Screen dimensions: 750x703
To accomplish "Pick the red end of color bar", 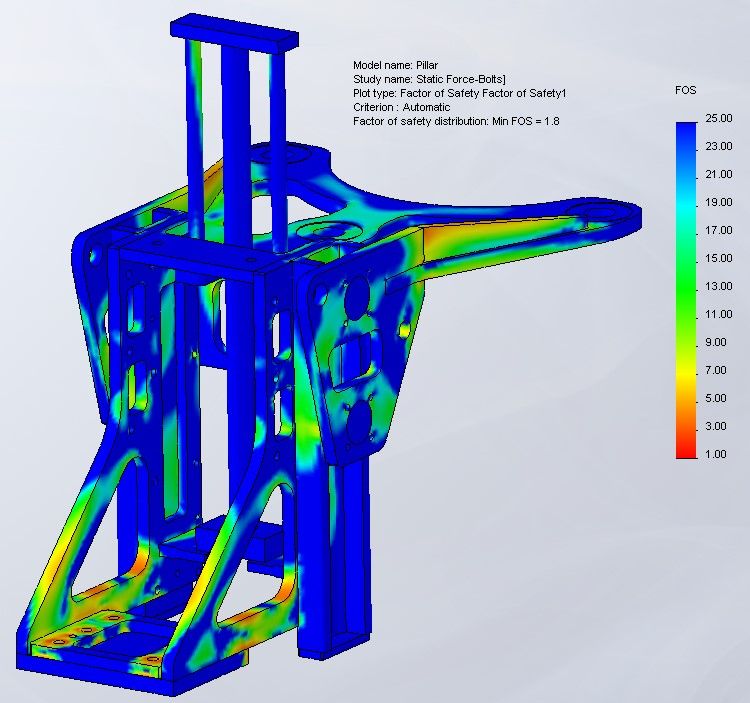I will [686, 450].
